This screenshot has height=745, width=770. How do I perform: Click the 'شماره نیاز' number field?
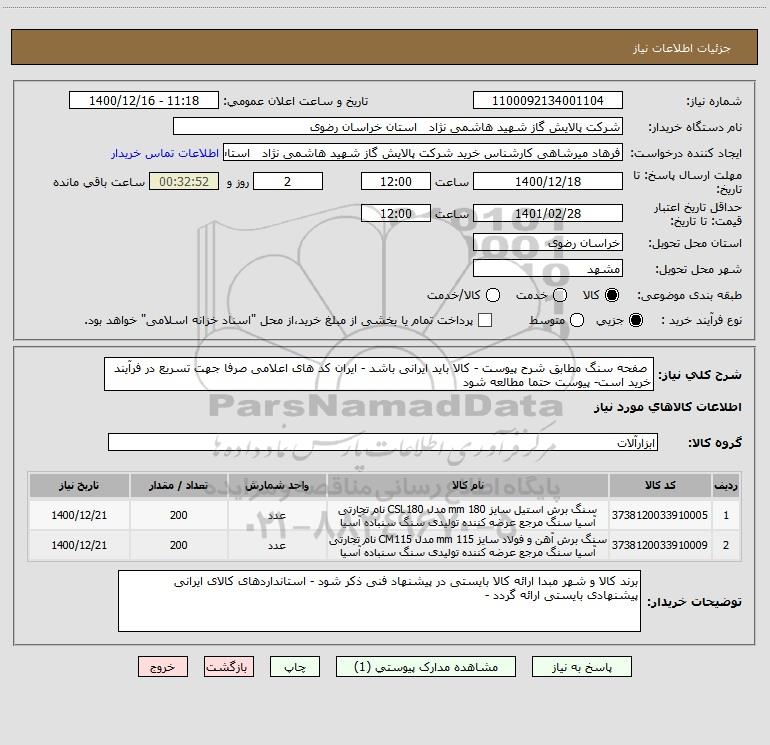tap(547, 101)
